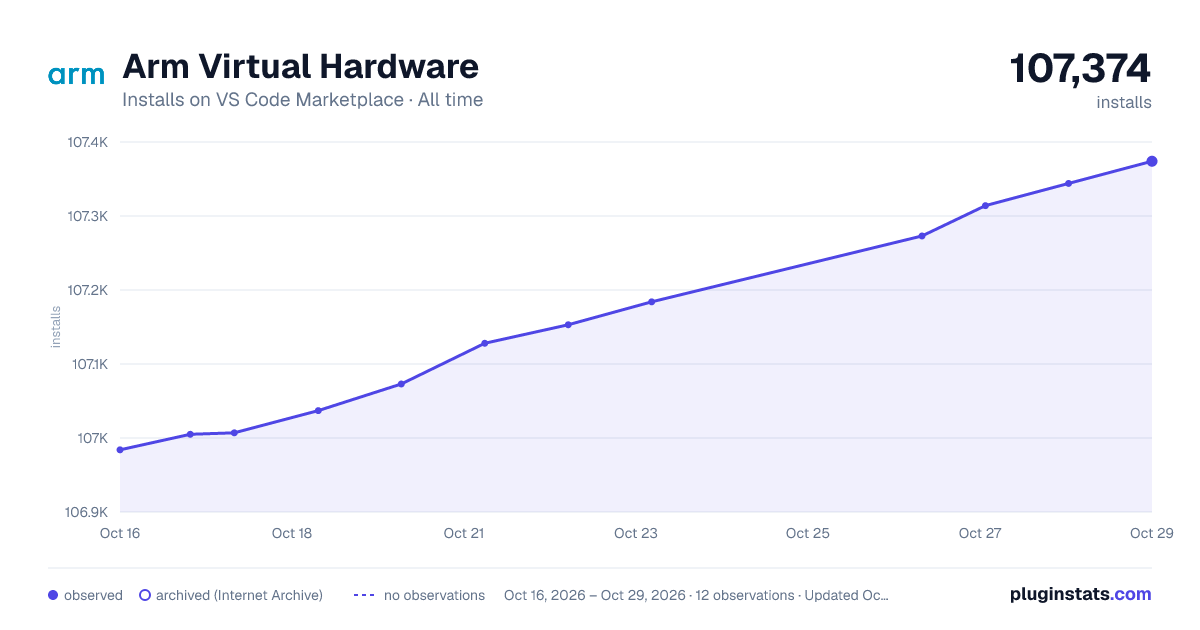The height and width of the screenshot is (630, 1200).
Task: Click the 107,374 installs total
Action: pyautogui.click(x=1080, y=69)
